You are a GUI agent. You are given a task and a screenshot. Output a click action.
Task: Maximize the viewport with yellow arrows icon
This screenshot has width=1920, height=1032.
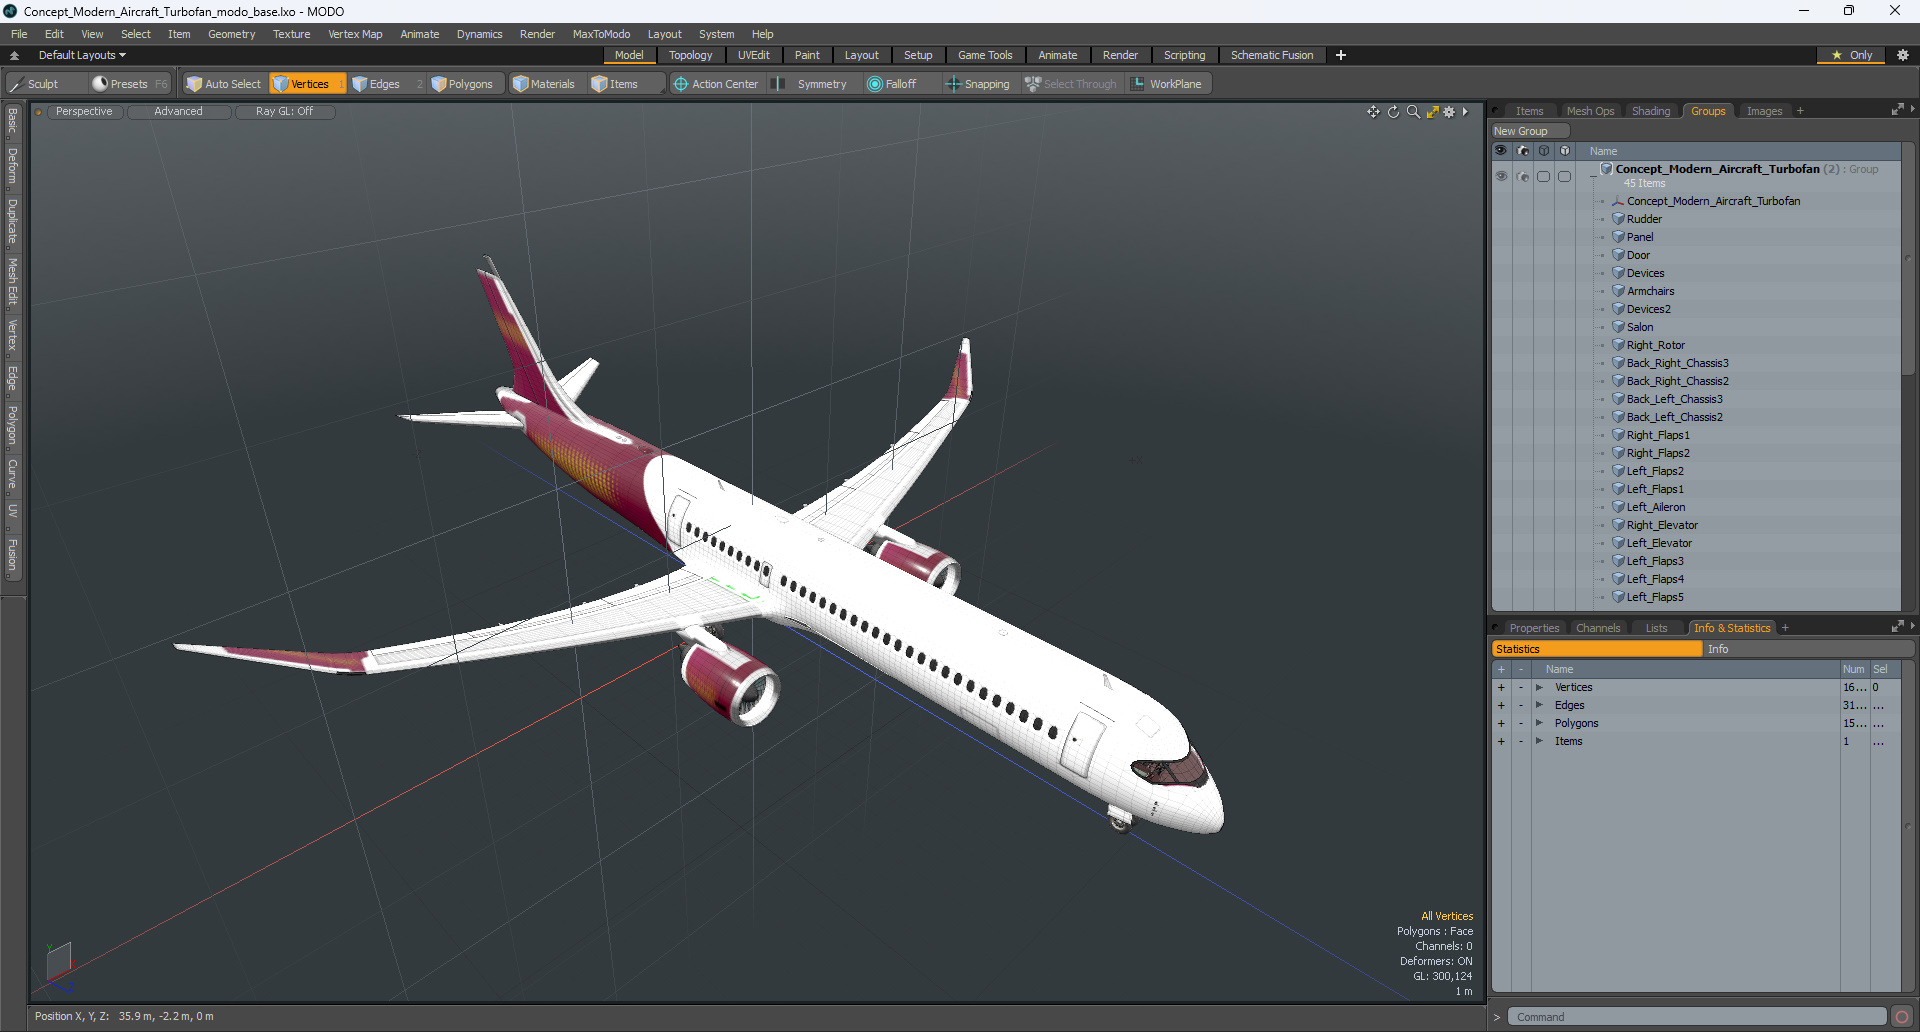[1432, 112]
